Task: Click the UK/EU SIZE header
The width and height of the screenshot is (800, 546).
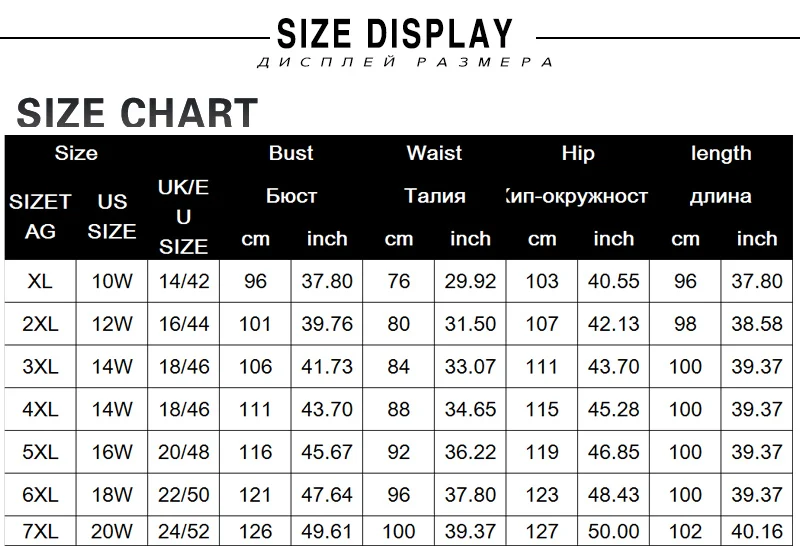Action: click(183, 217)
